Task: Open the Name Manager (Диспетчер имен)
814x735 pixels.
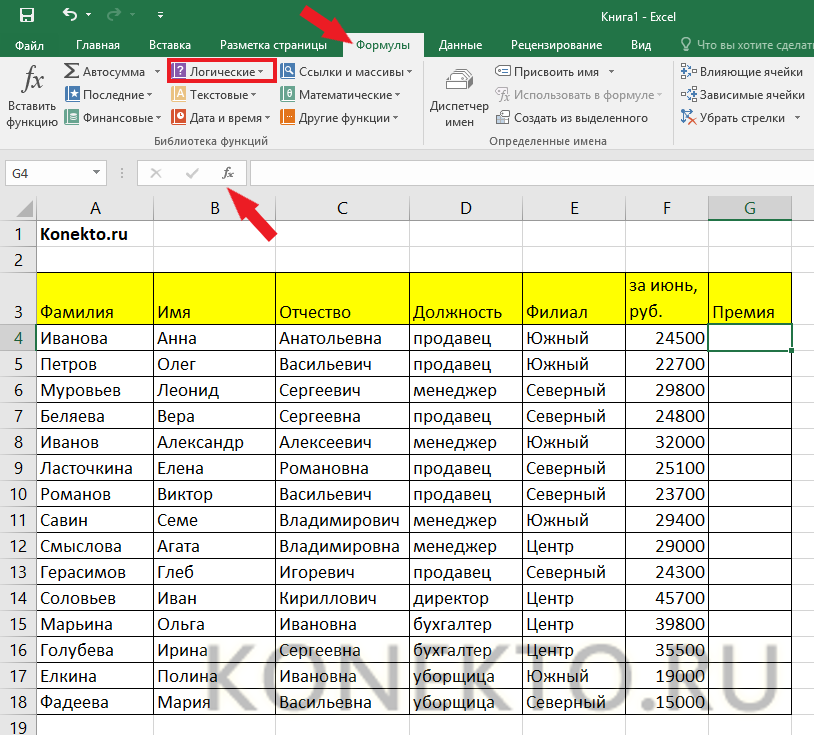Action: [x=459, y=97]
